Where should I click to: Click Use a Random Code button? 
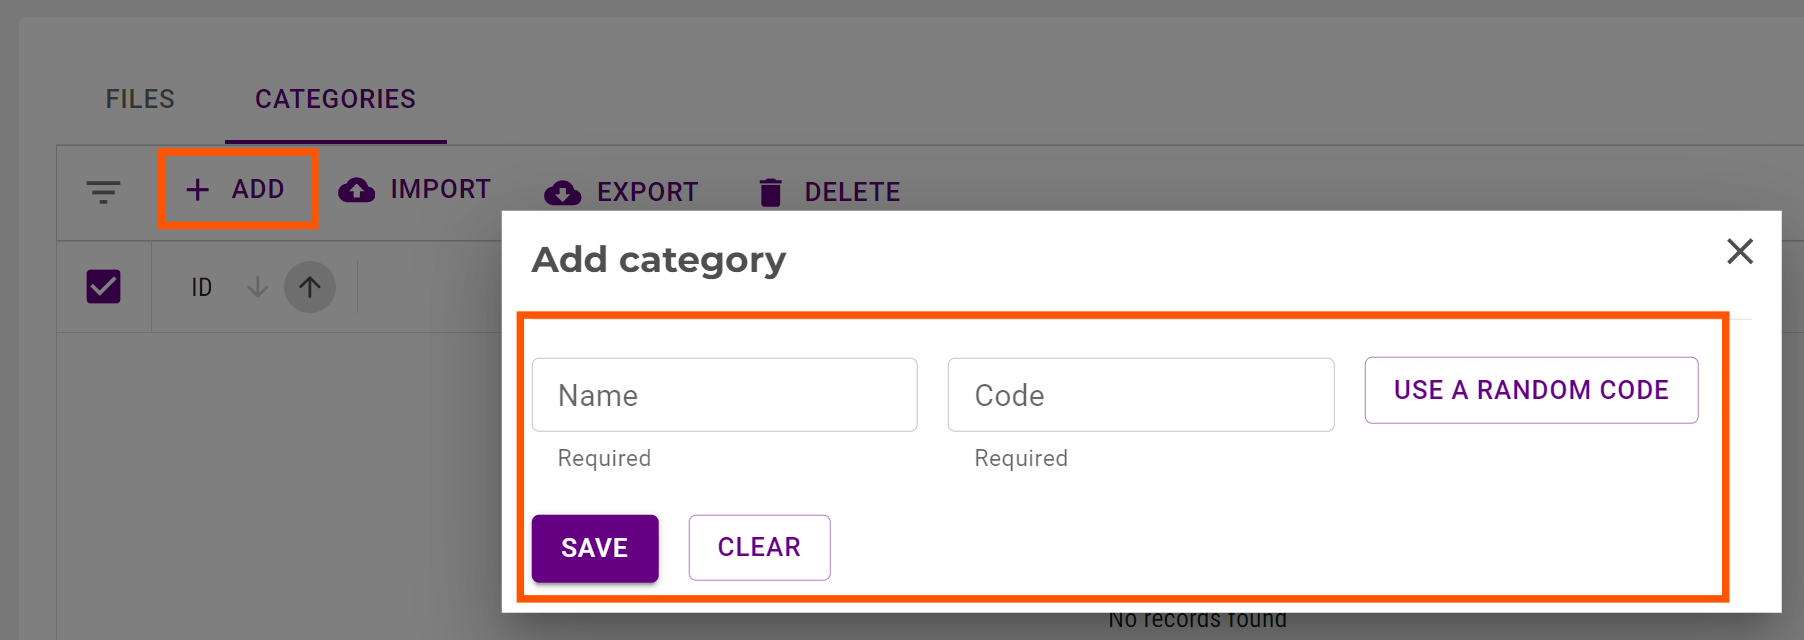(1531, 390)
